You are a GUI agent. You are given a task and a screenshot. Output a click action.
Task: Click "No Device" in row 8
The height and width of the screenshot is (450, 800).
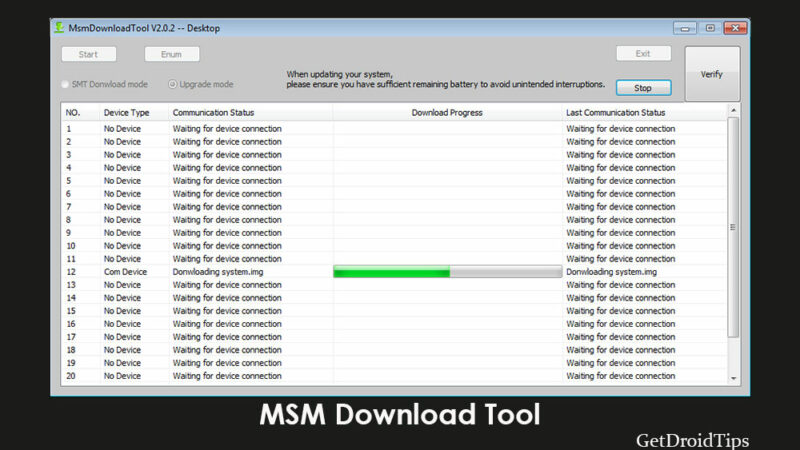tap(122, 220)
